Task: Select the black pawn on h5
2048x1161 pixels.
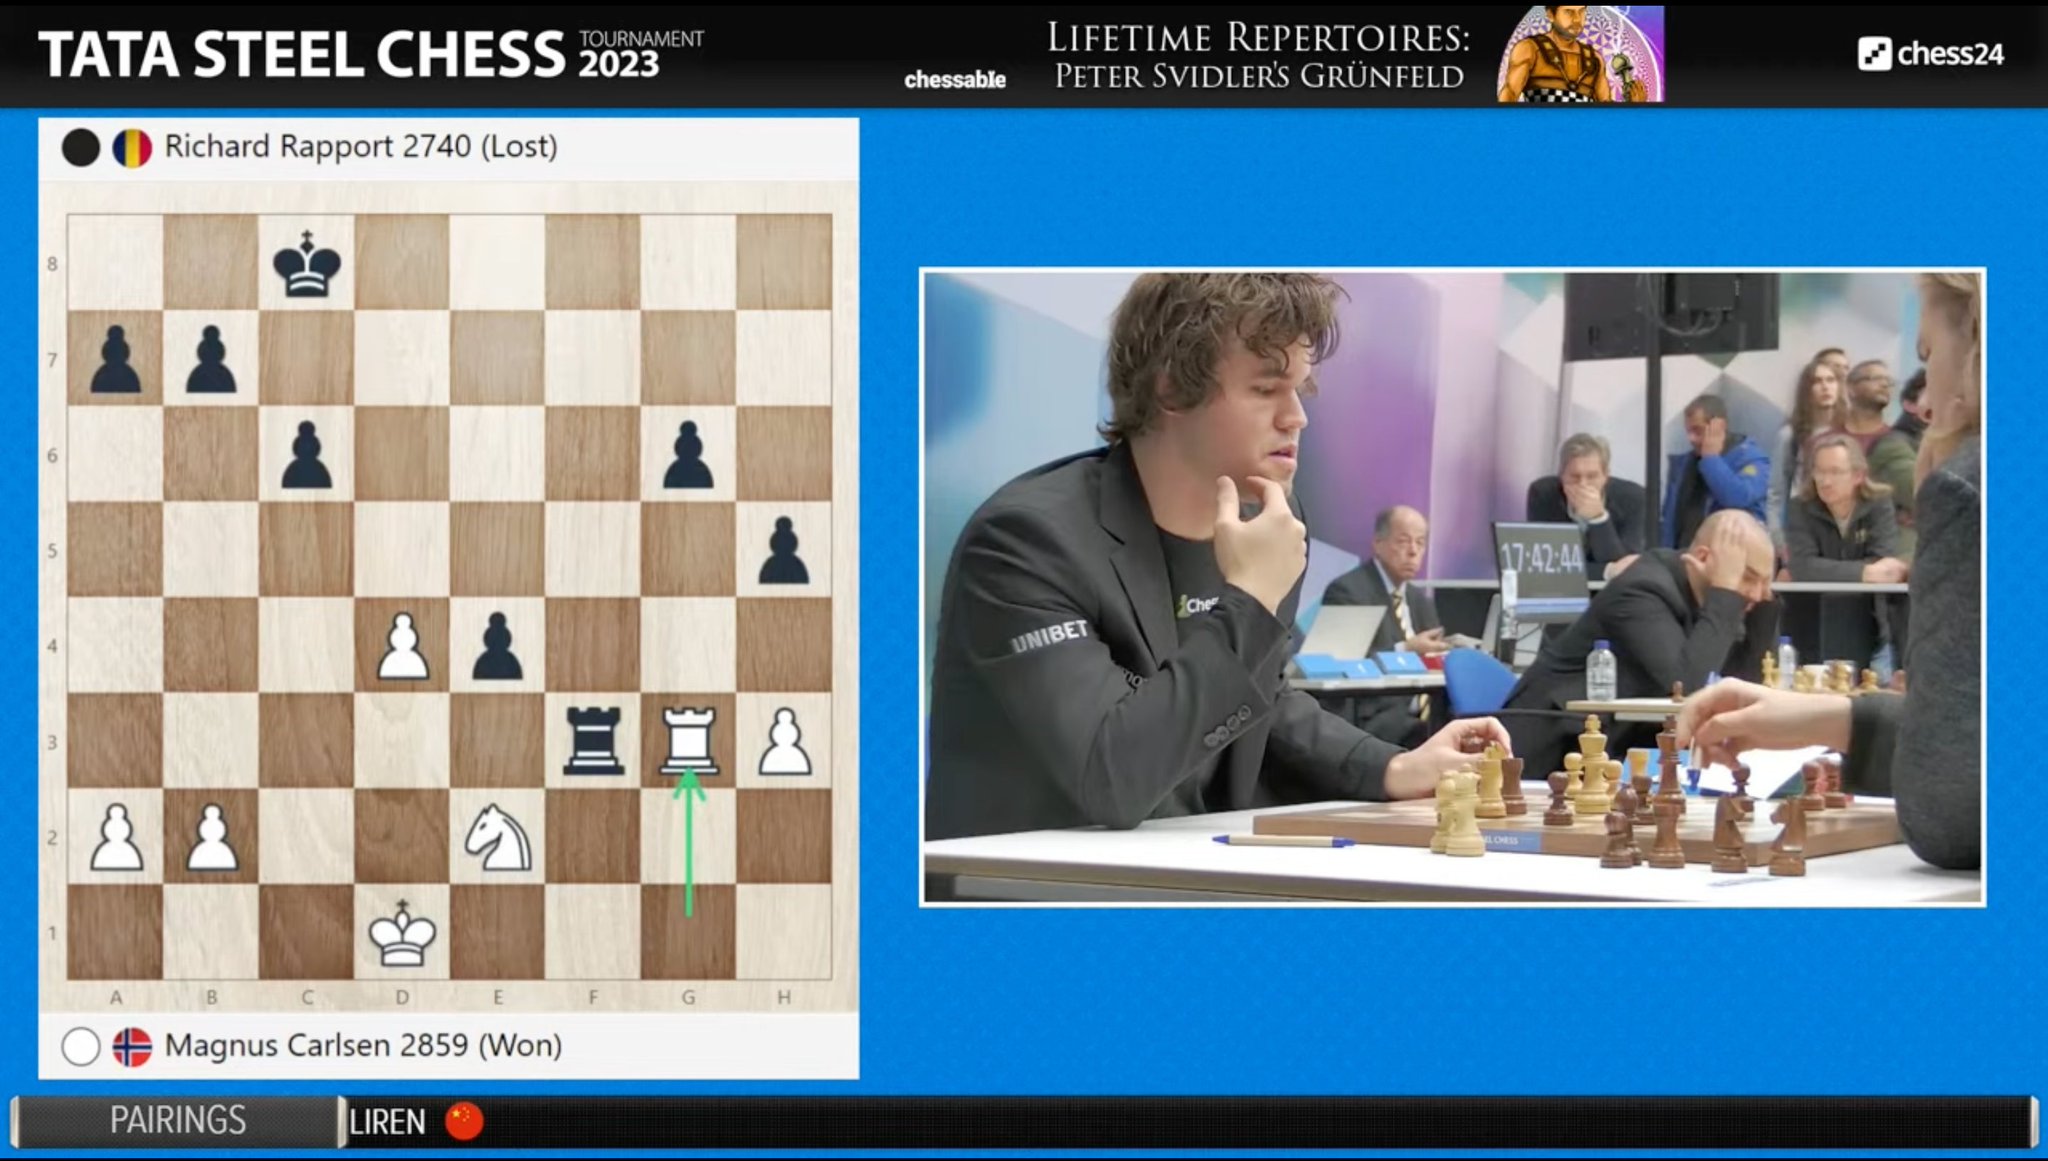Action: (x=784, y=550)
